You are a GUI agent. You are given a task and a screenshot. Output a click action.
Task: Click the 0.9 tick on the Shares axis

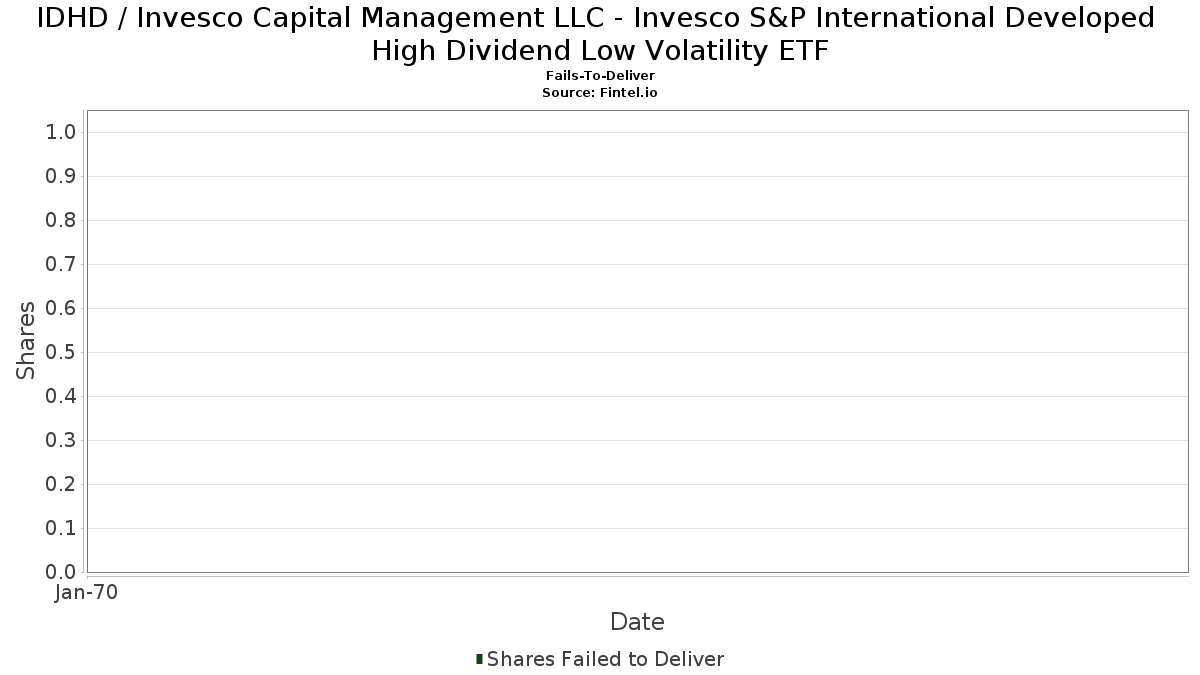pyautogui.click(x=62, y=177)
